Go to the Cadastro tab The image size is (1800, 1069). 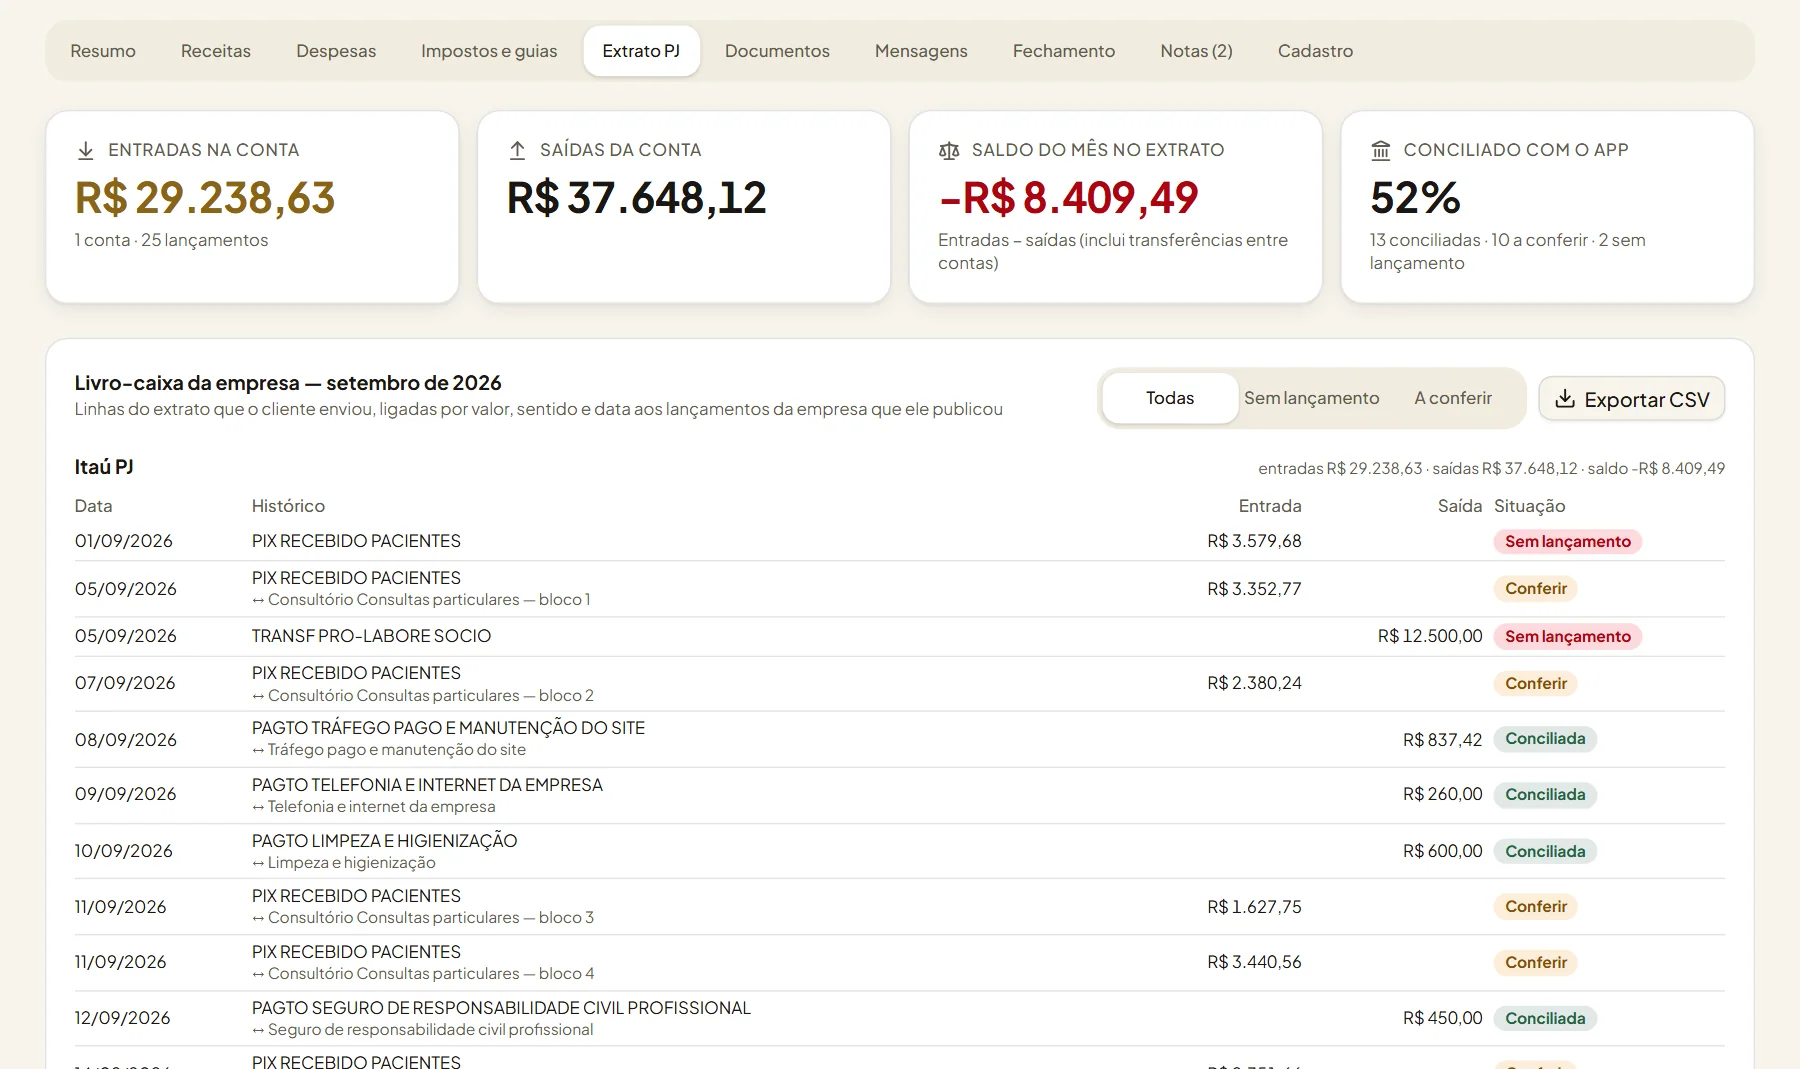tap(1315, 51)
